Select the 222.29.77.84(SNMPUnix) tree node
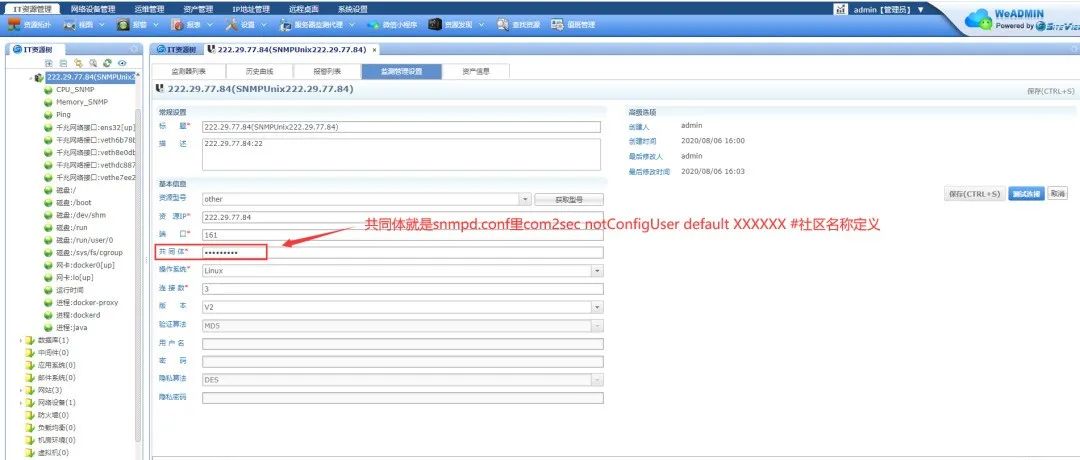Screen dimensions: 1080x460 91,77
